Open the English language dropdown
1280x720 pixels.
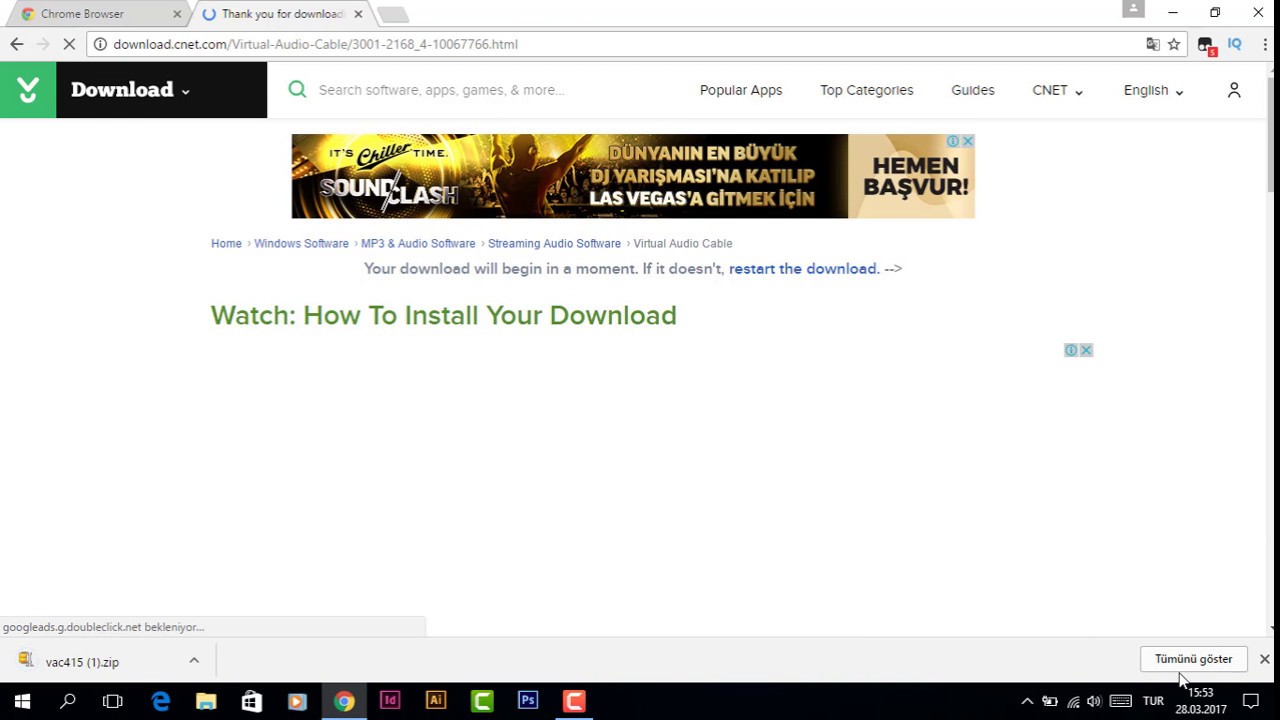[1153, 90]
